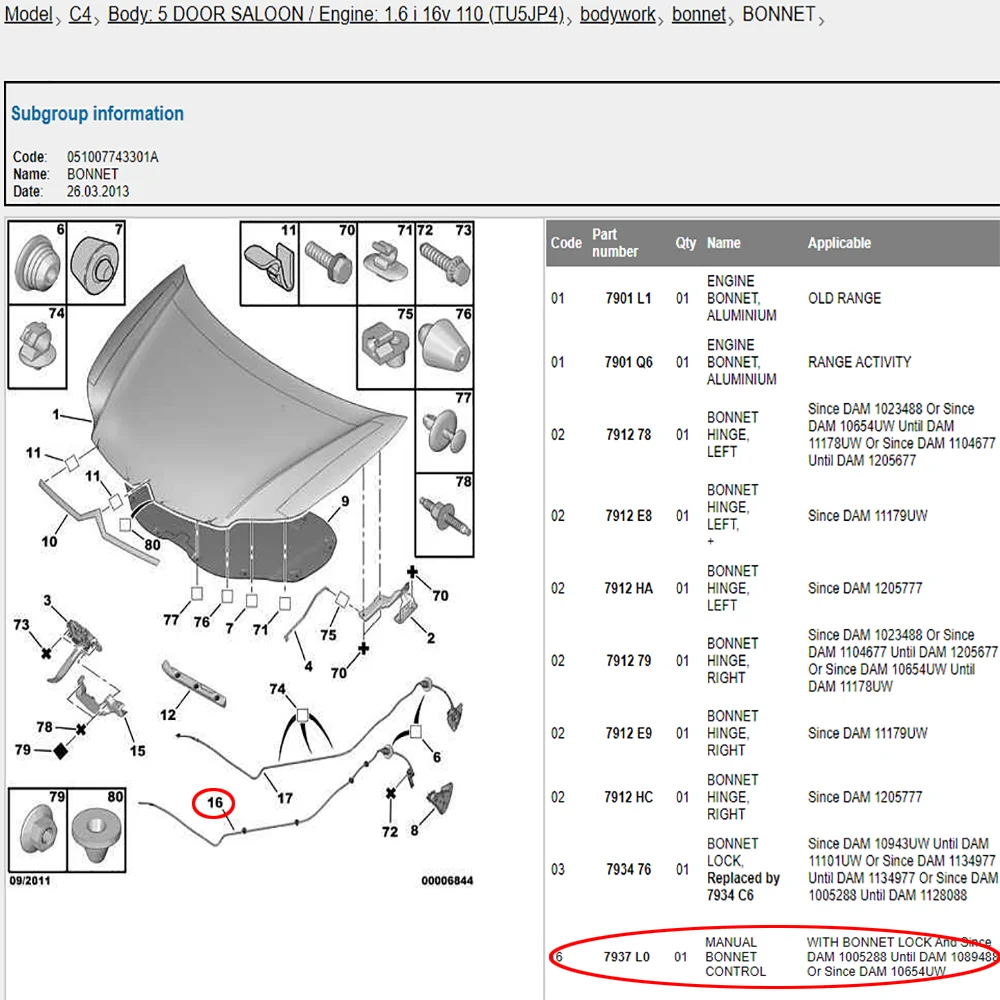Open the C4 breadcrumb link
The height and width of the screenshot is (1000, 1000).
coord(80,14)
